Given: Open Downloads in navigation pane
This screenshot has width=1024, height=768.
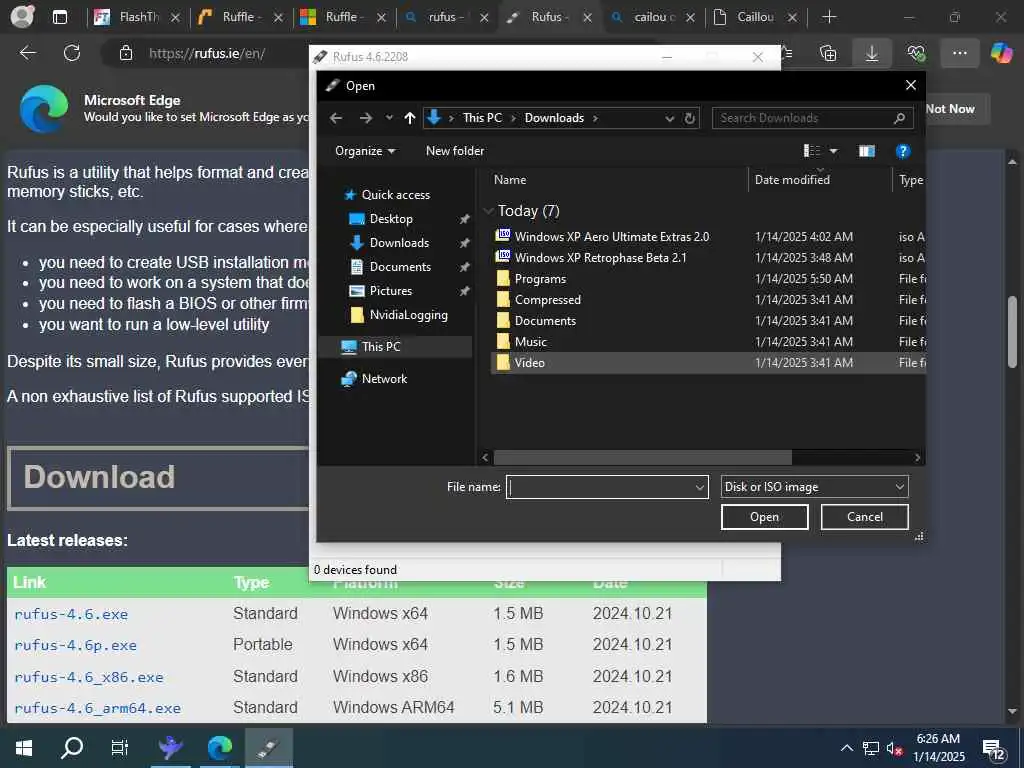Looking at the screenshot, I should [x=399, y=243].
